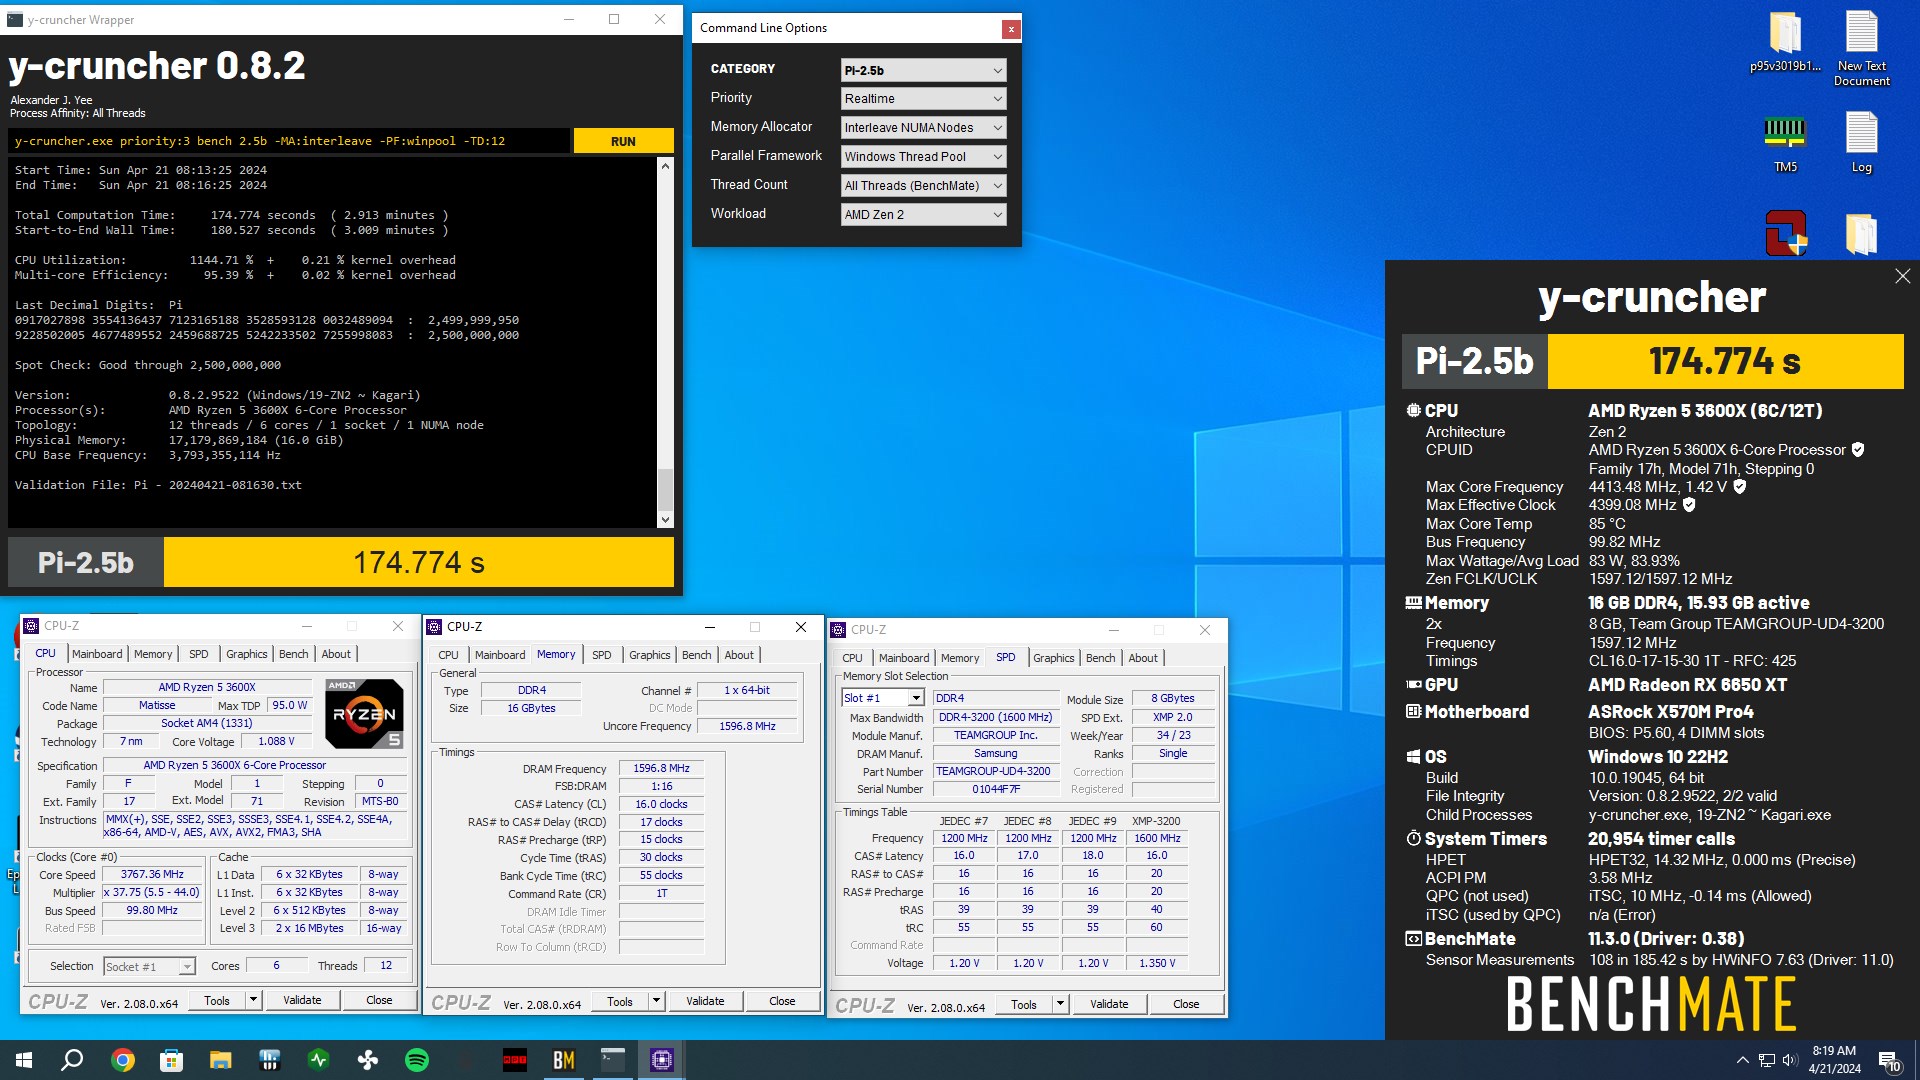Viewport: 1920px width, 1080px height.
Task: Show hidden tray icons chevron
Action: click(1742, 1060)
